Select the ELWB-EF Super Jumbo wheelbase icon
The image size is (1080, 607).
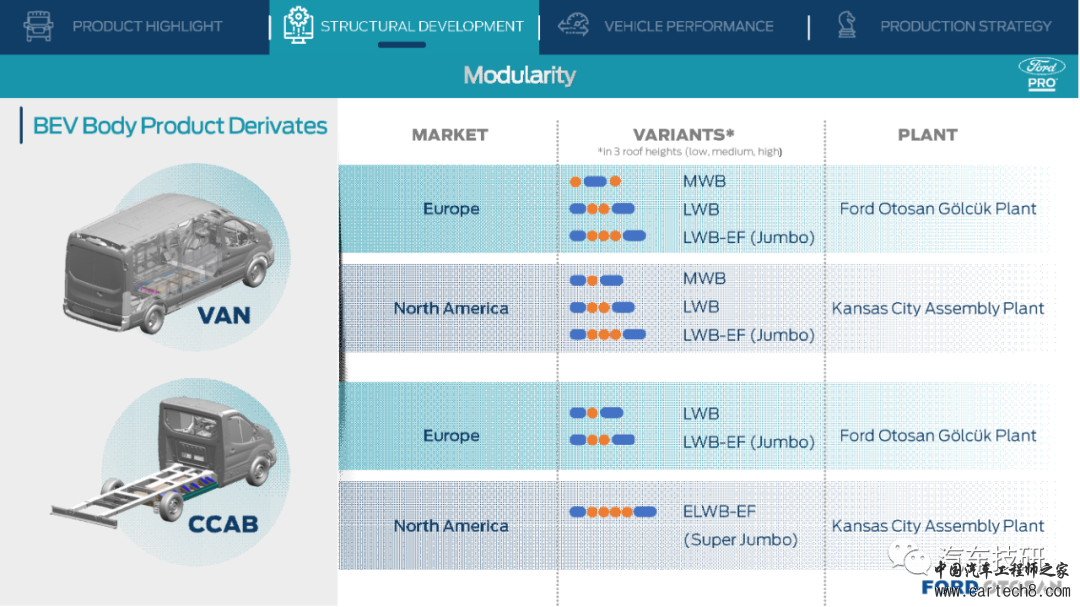pos(612,512)
